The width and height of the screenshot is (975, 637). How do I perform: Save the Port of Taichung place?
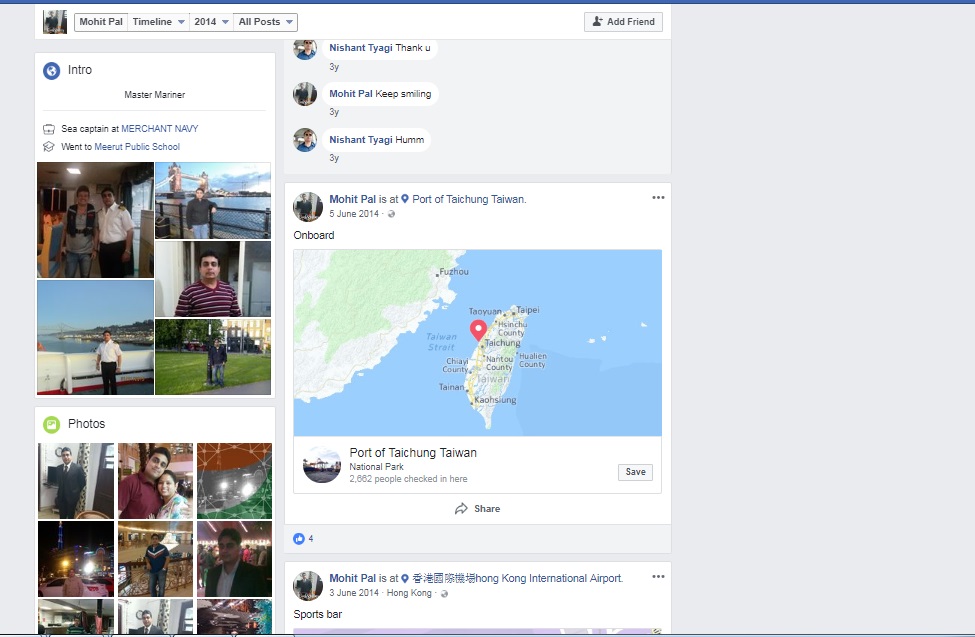[635, 472]
